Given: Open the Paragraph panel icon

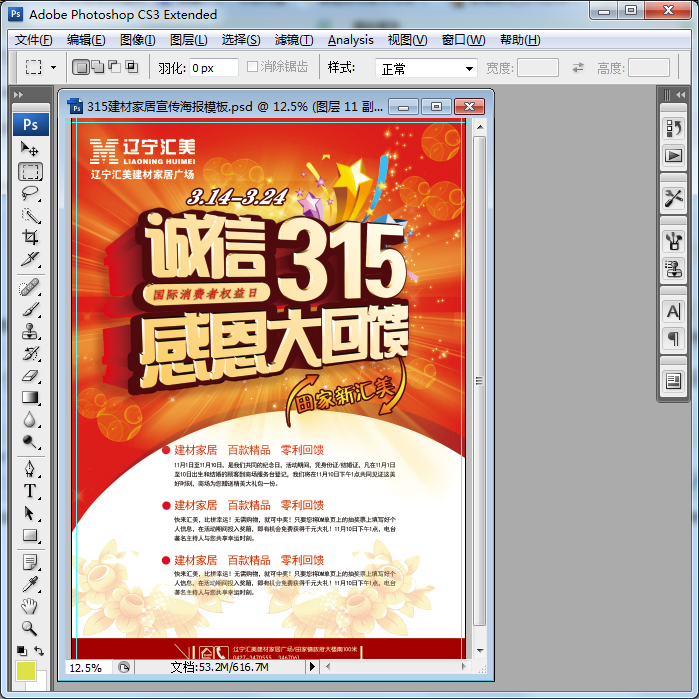Looking at the screenshot, I should [x=673, y=338].
